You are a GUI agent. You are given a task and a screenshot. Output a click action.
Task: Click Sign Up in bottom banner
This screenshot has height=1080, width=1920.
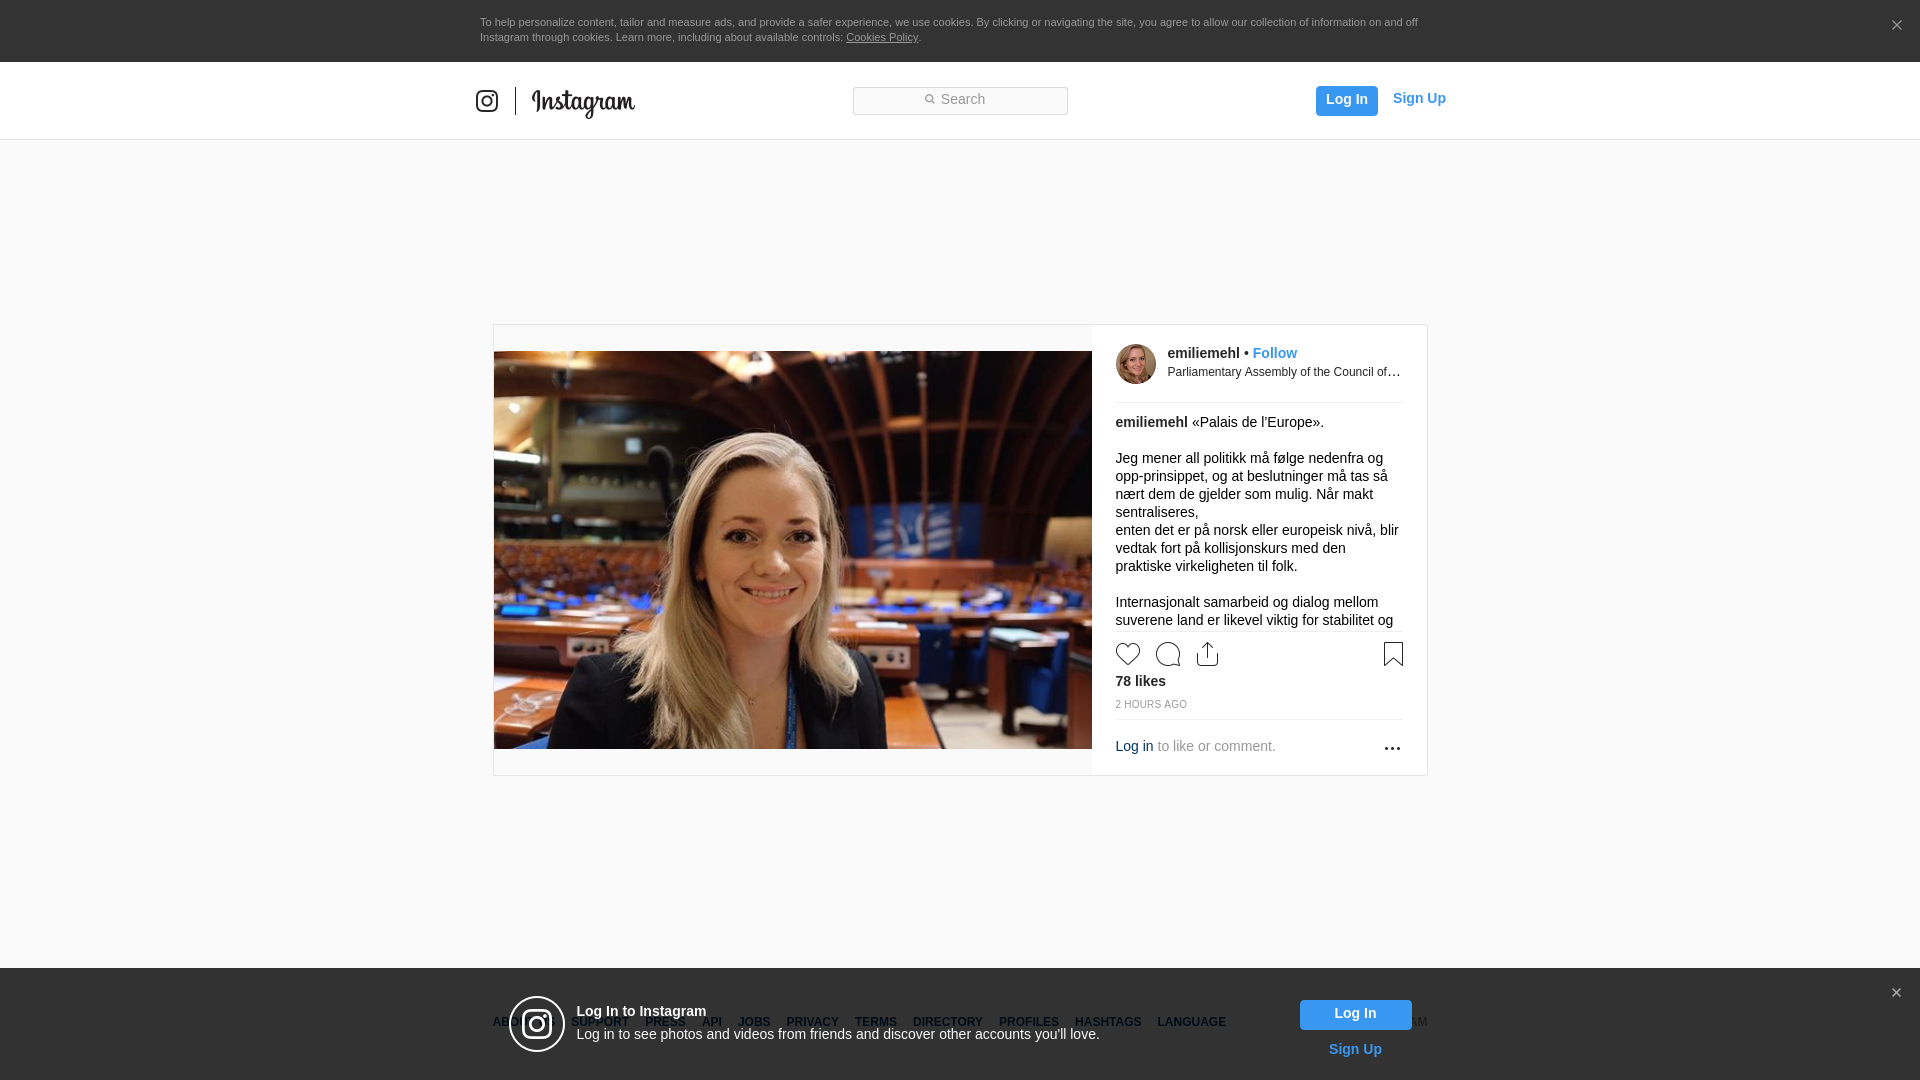[1355, 1049]
